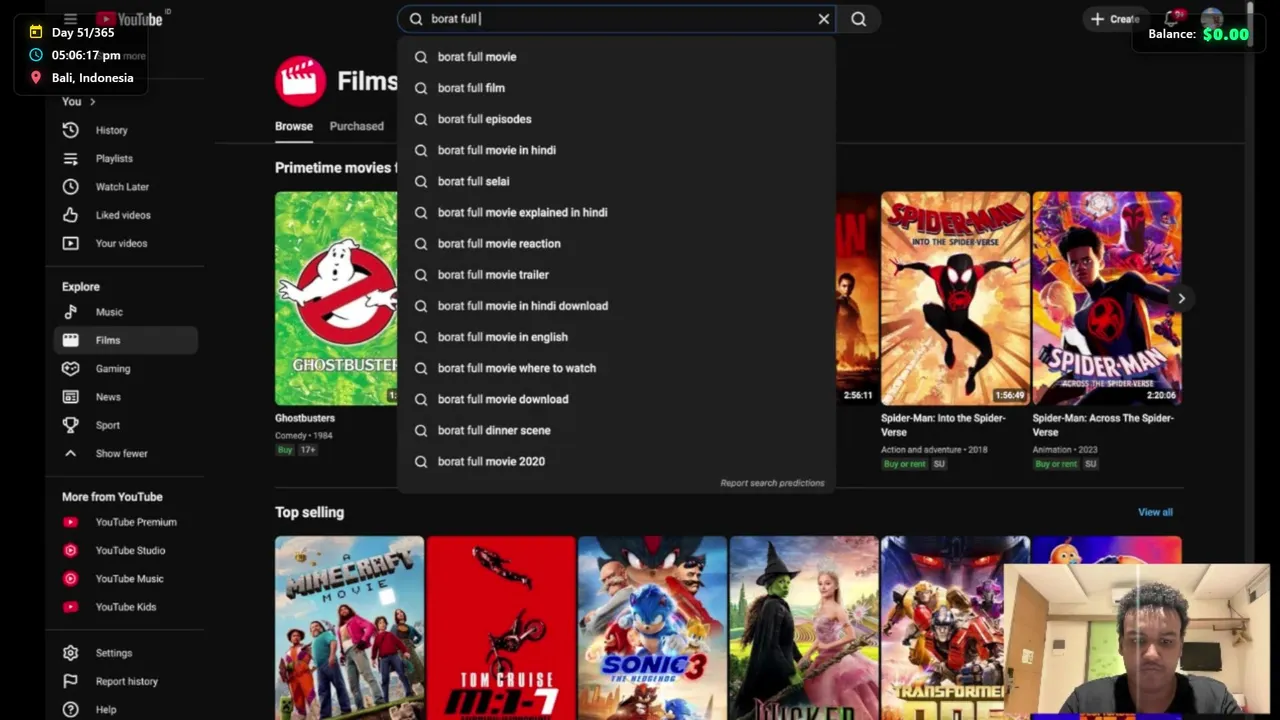Screen dimensions: 1280x720
Task: Open Settings in the sidebar
Action: tap(126, 653)
